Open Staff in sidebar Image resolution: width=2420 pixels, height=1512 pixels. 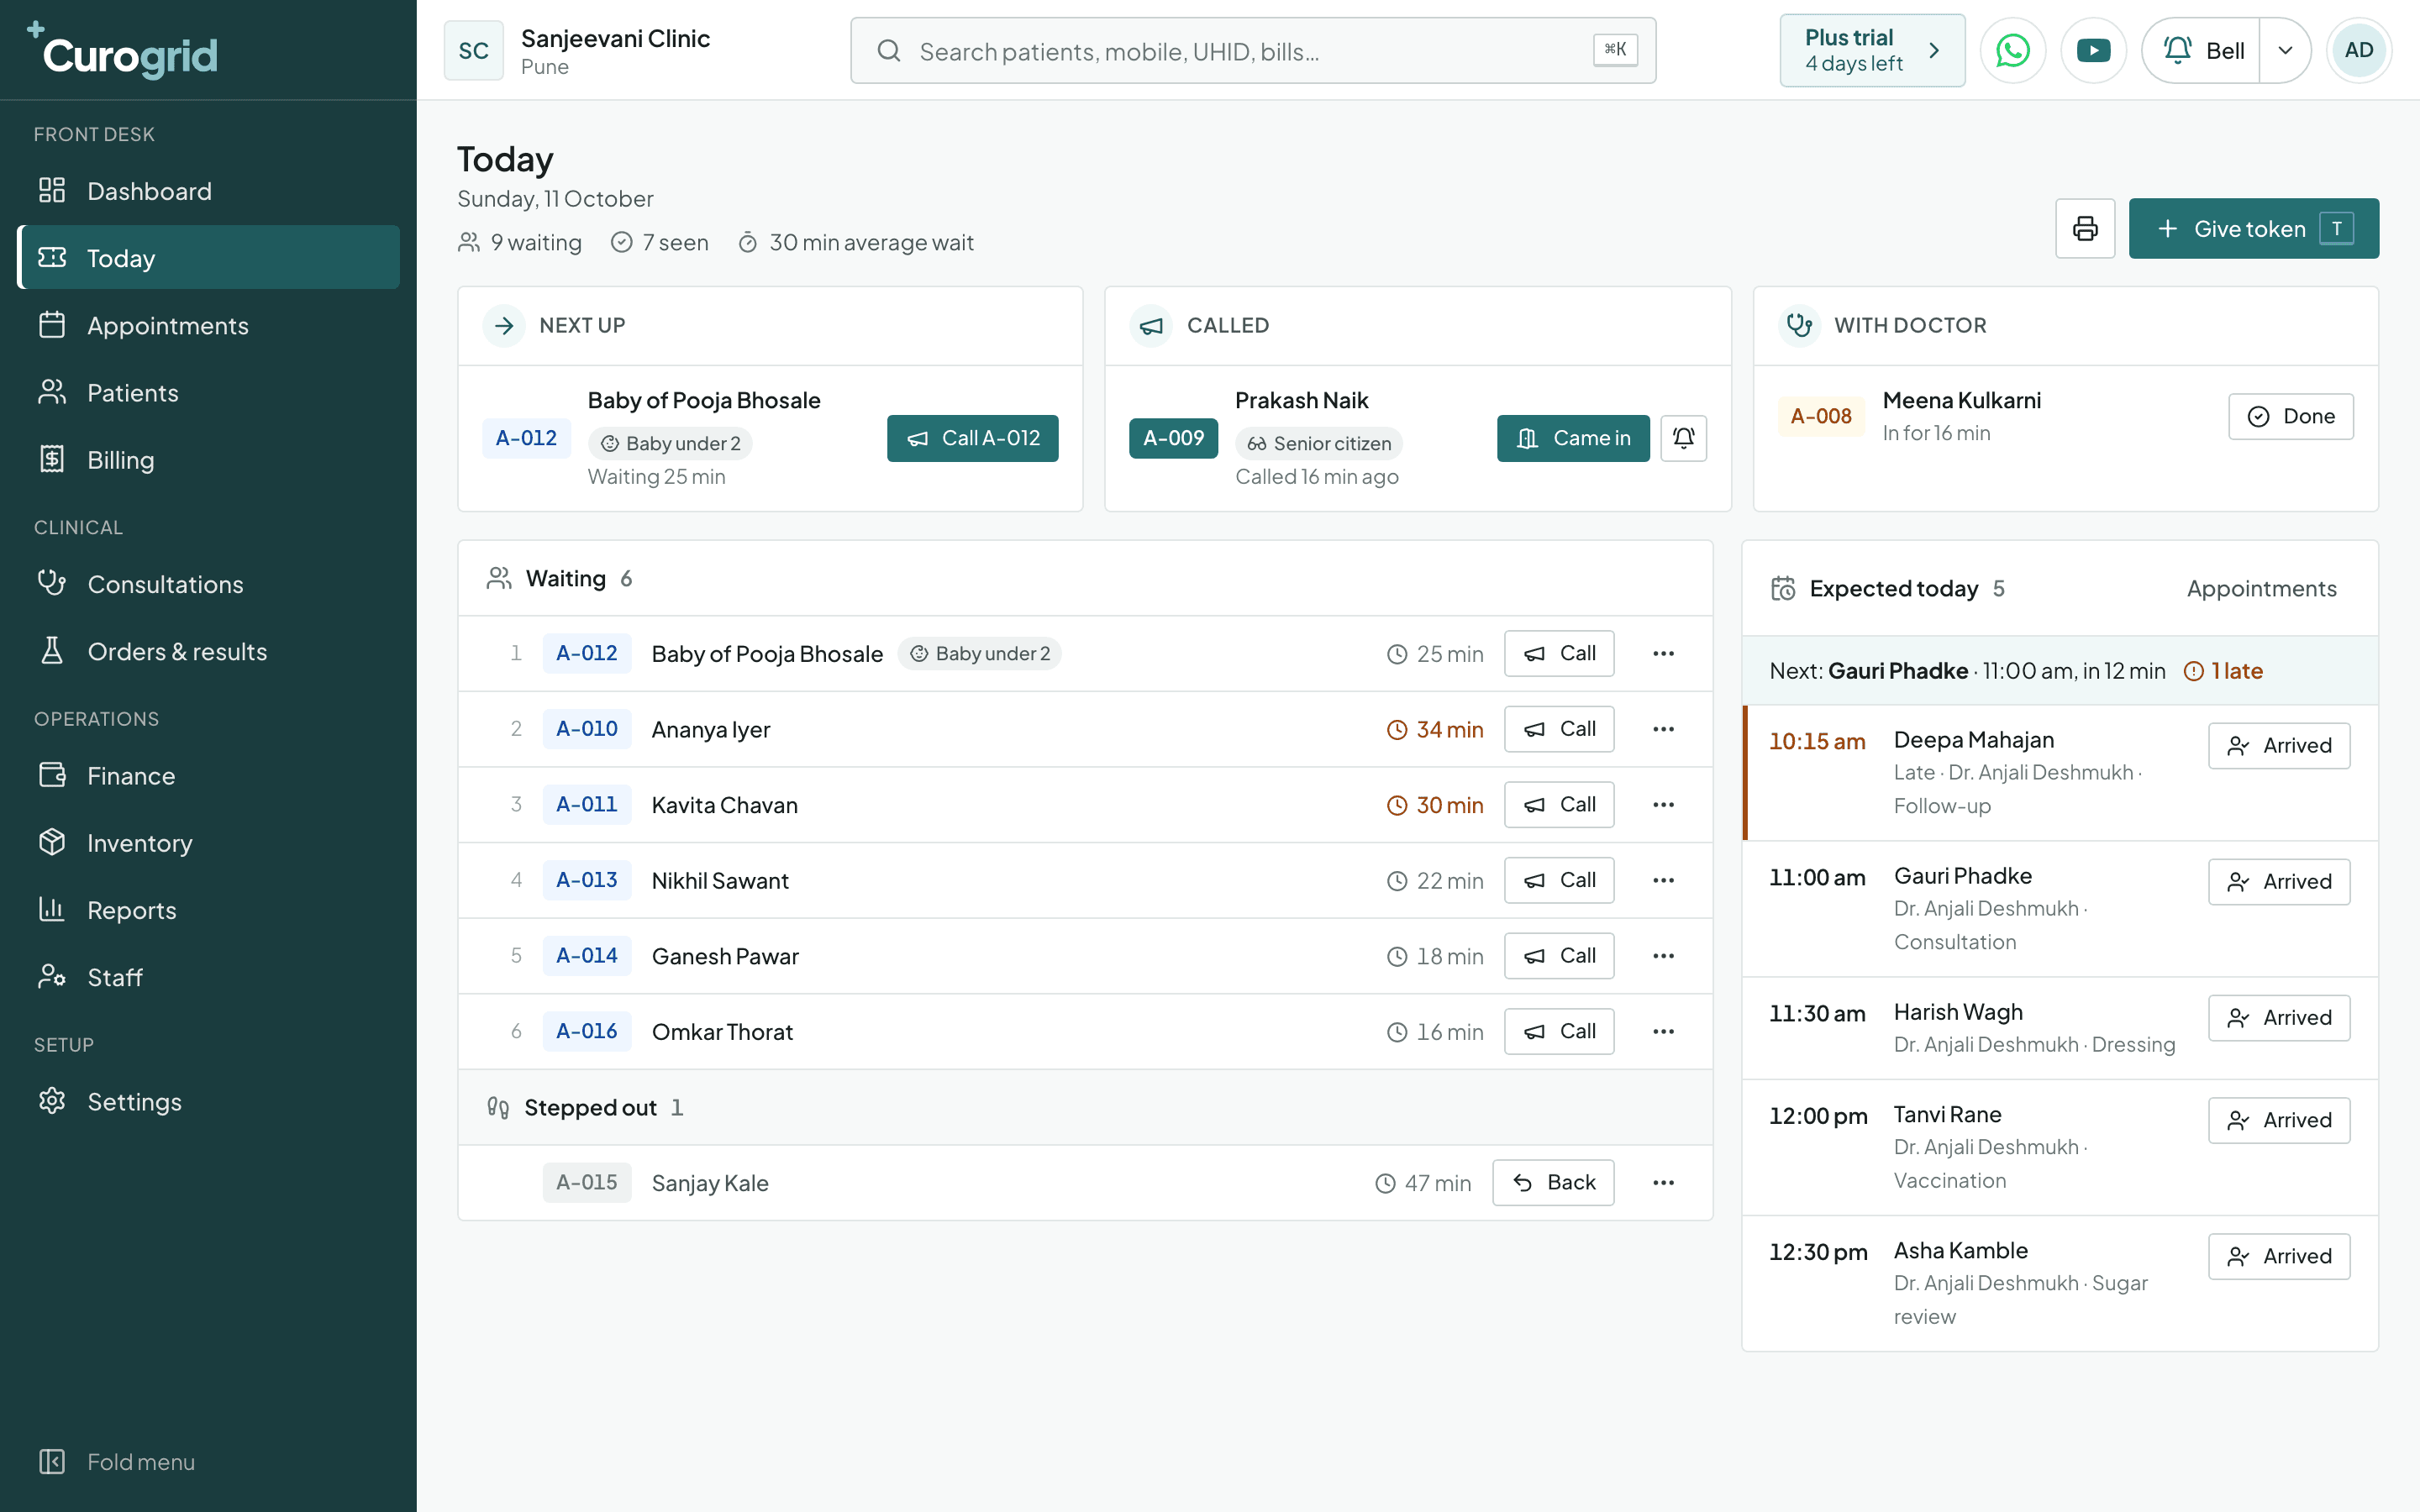(209, 977)
